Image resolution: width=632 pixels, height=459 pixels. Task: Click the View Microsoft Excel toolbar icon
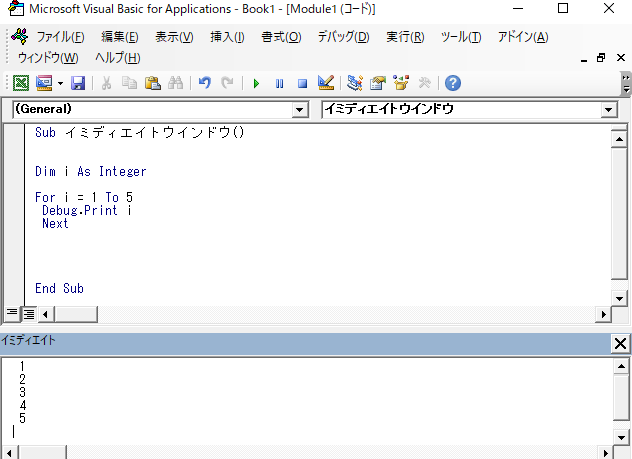[x=21, y=83]
